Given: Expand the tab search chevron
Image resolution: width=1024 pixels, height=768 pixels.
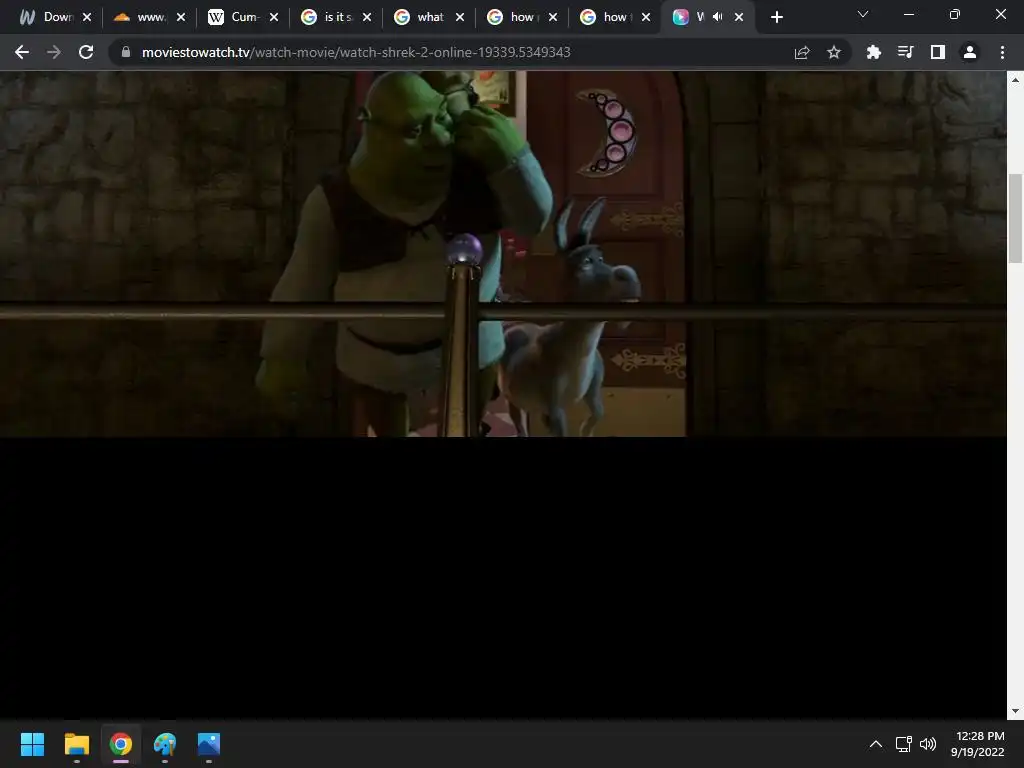Looking at the screenshot, I should coord(863,14).
